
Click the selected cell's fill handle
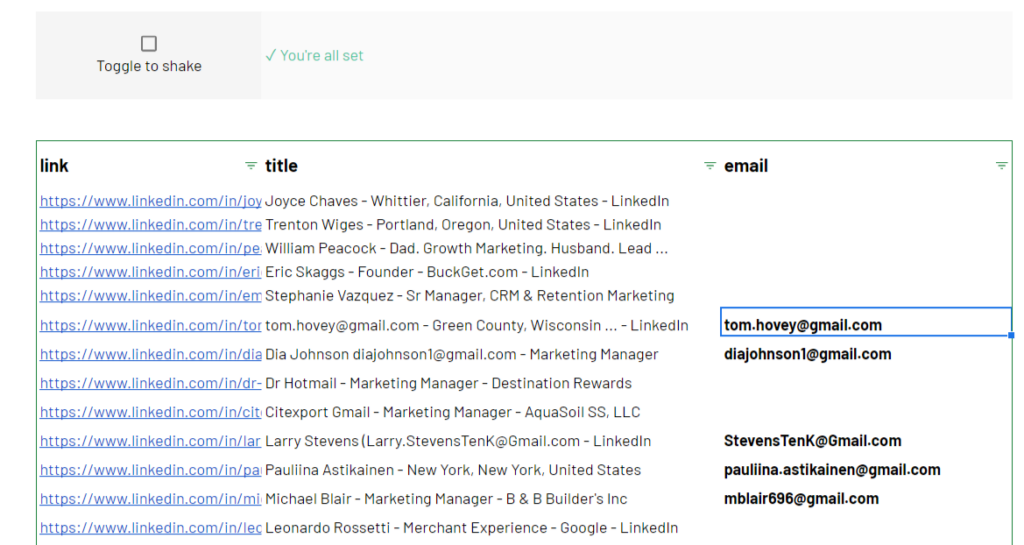click(1011, 335)
